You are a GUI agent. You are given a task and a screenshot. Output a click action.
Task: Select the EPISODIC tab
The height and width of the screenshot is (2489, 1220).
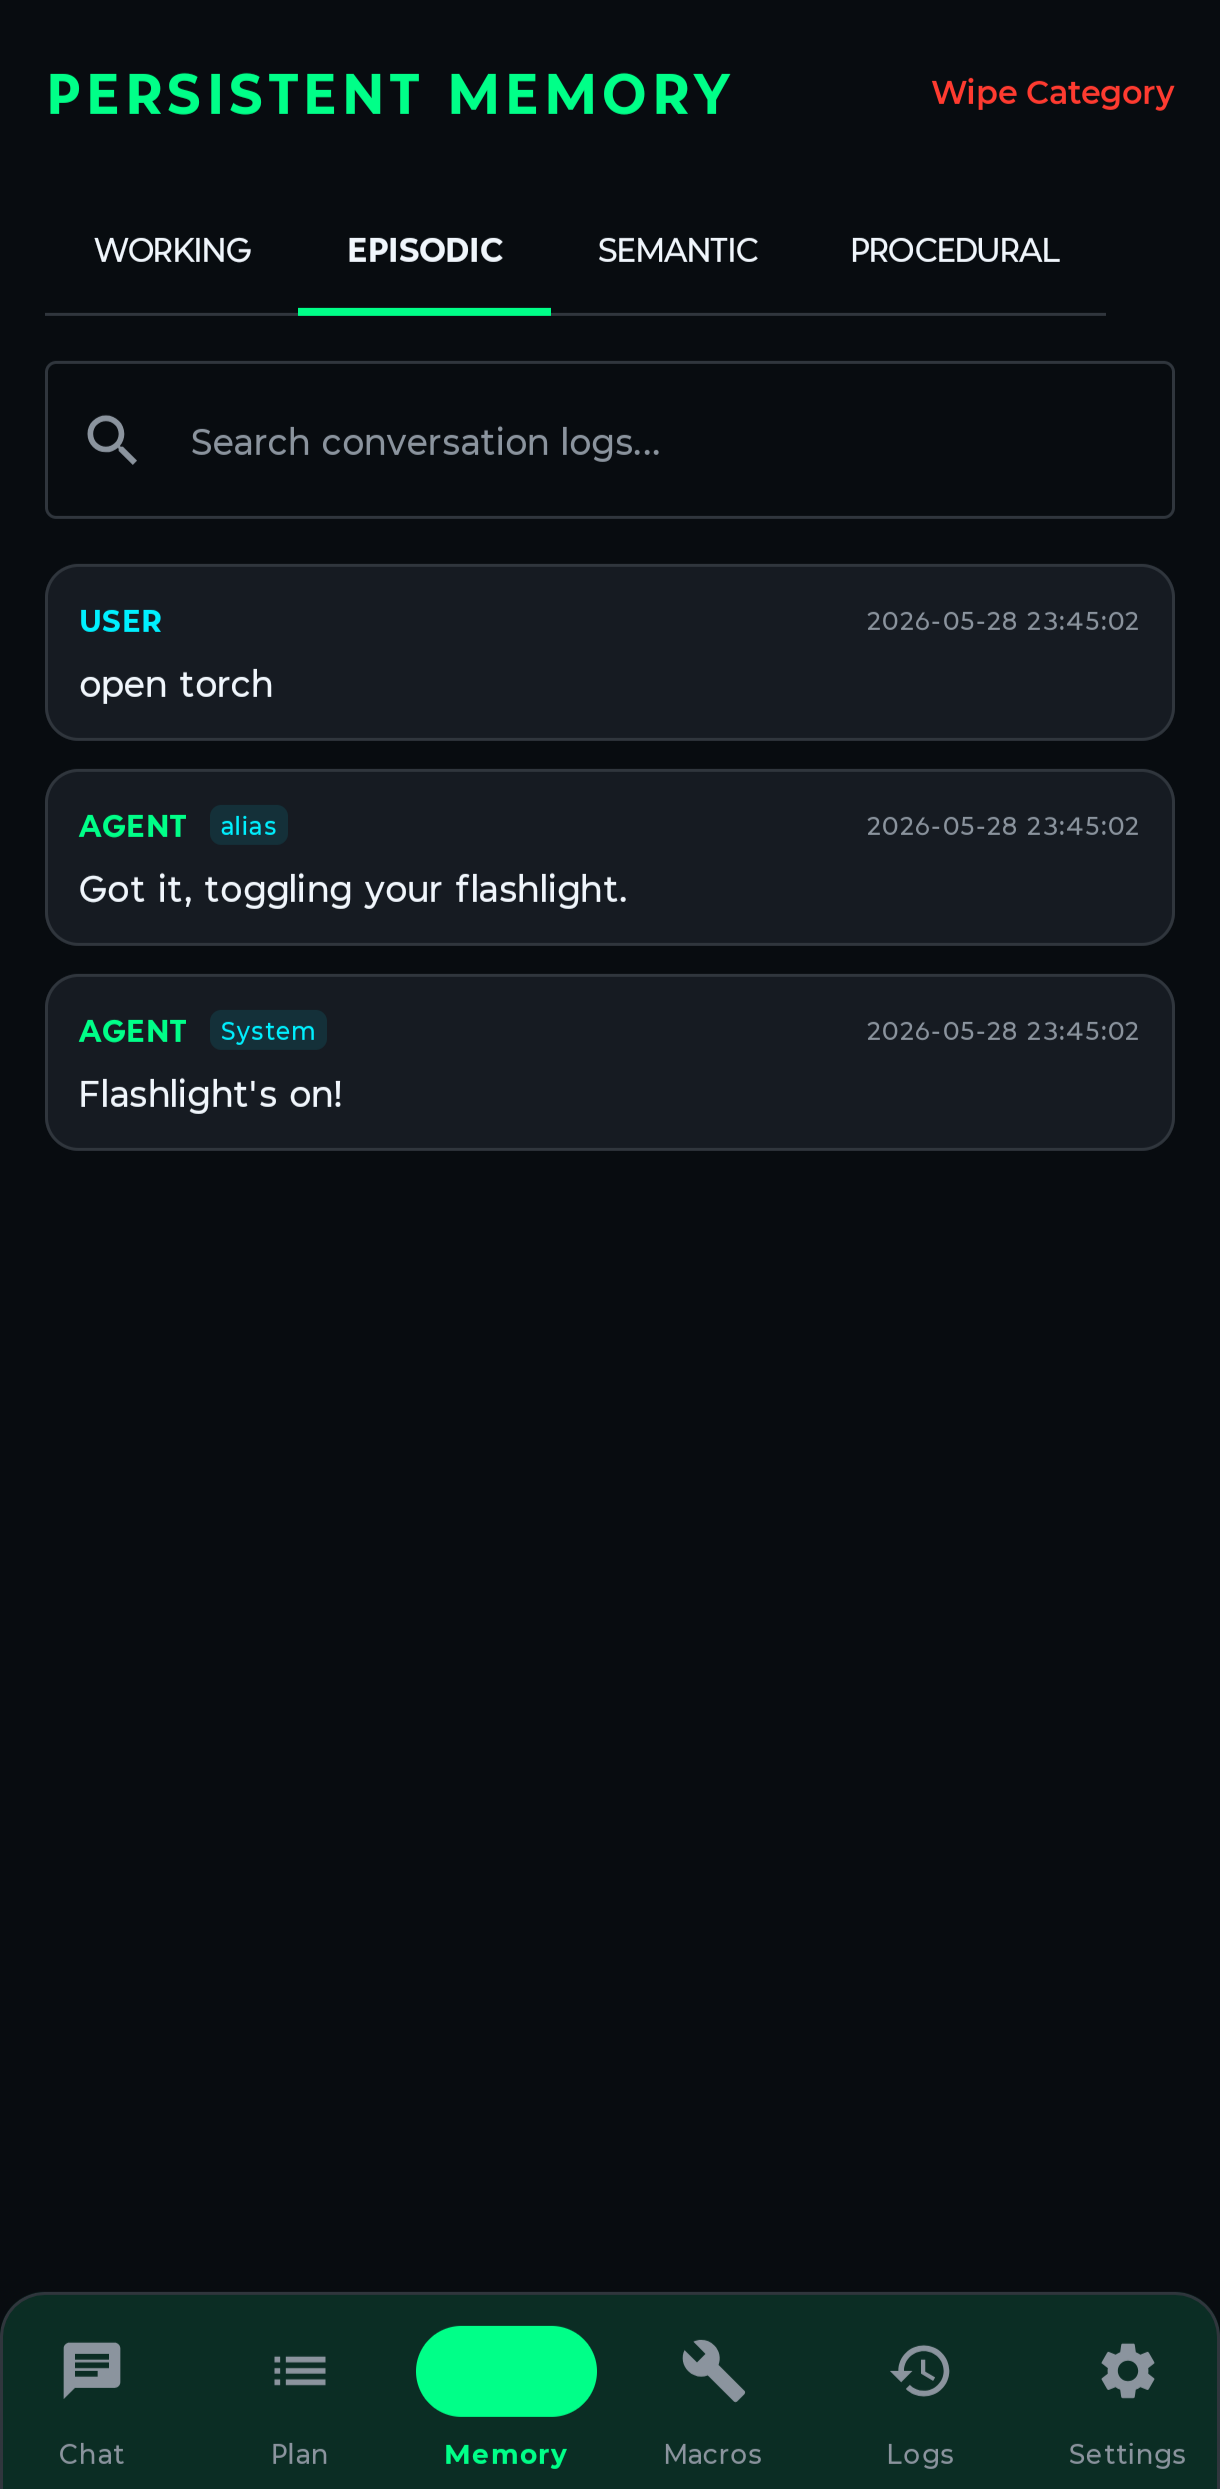pyautogui.click(x=424, y=250)
